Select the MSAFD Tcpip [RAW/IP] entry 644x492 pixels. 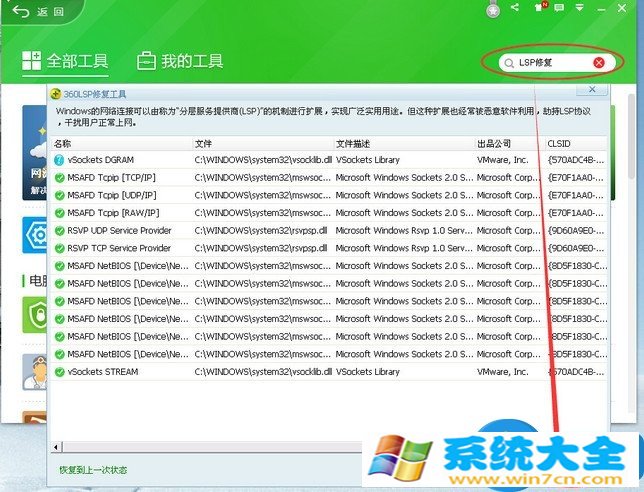pyautogui.click(x=113, y=213)
